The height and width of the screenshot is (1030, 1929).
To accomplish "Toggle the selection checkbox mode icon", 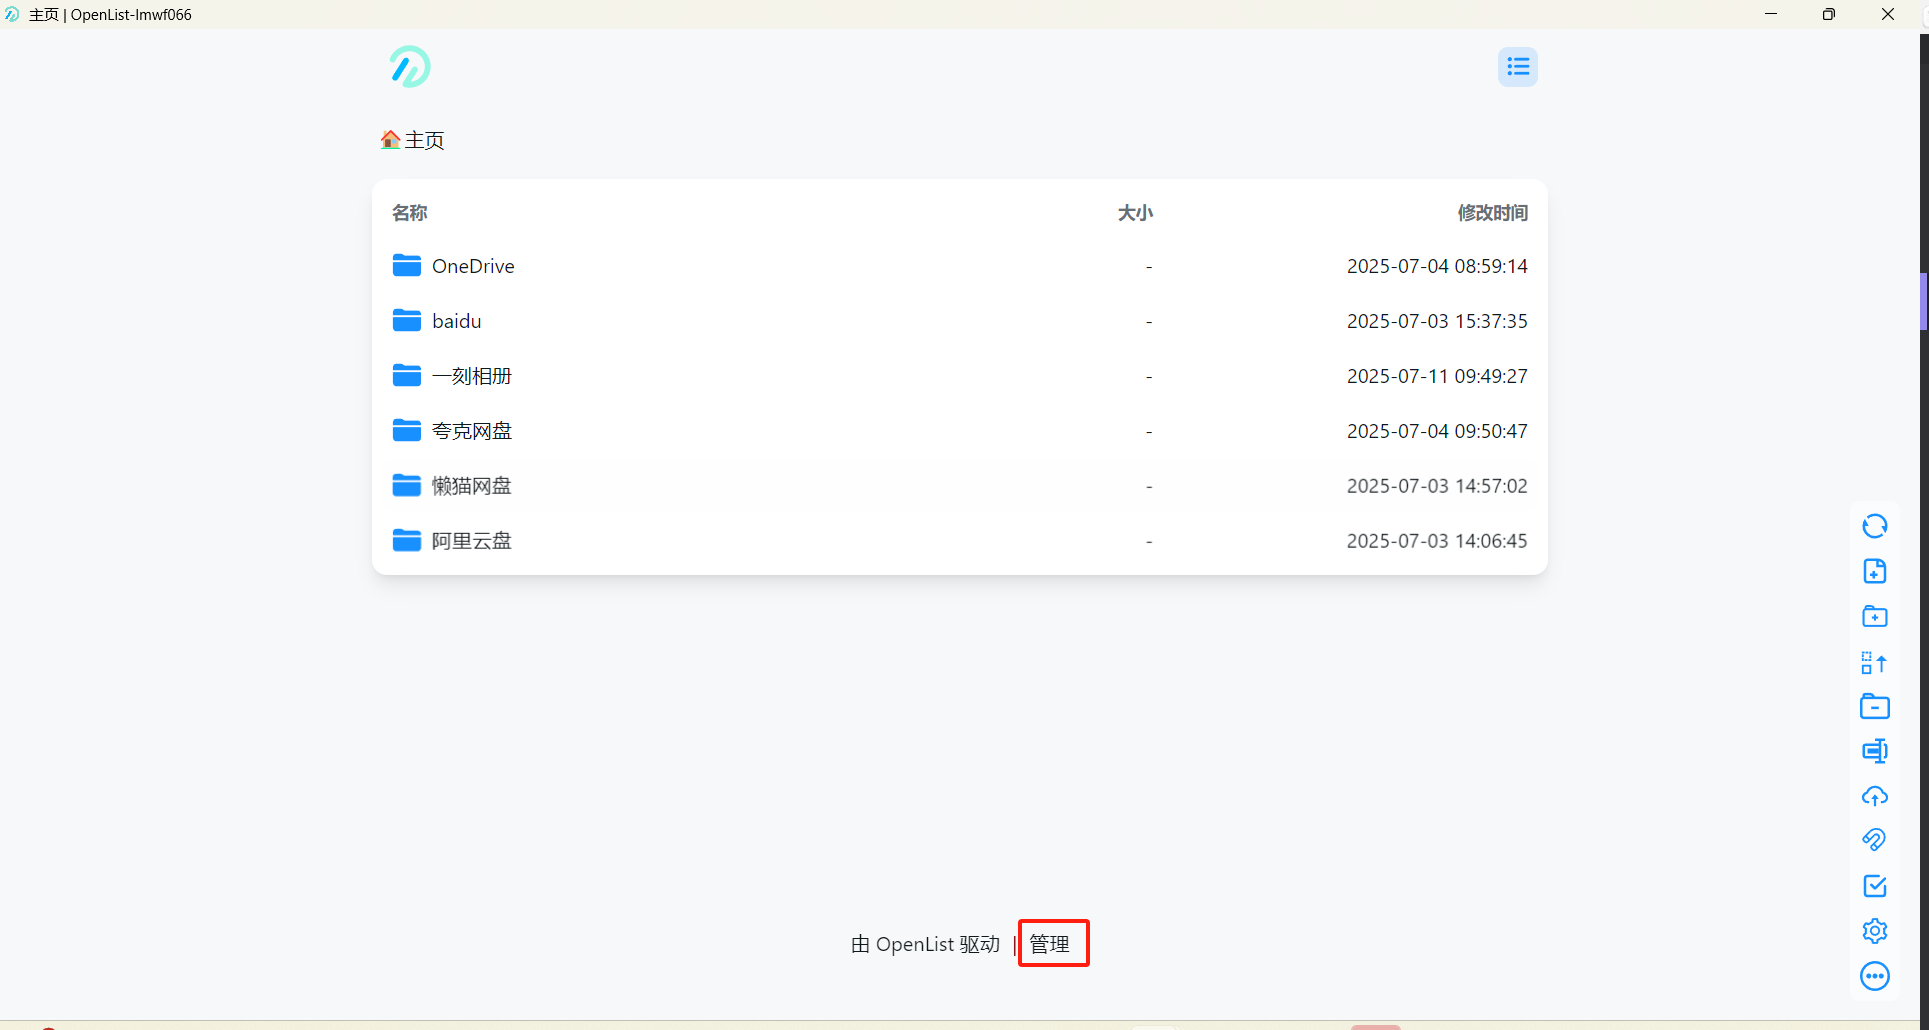I will click(1875, 886).
